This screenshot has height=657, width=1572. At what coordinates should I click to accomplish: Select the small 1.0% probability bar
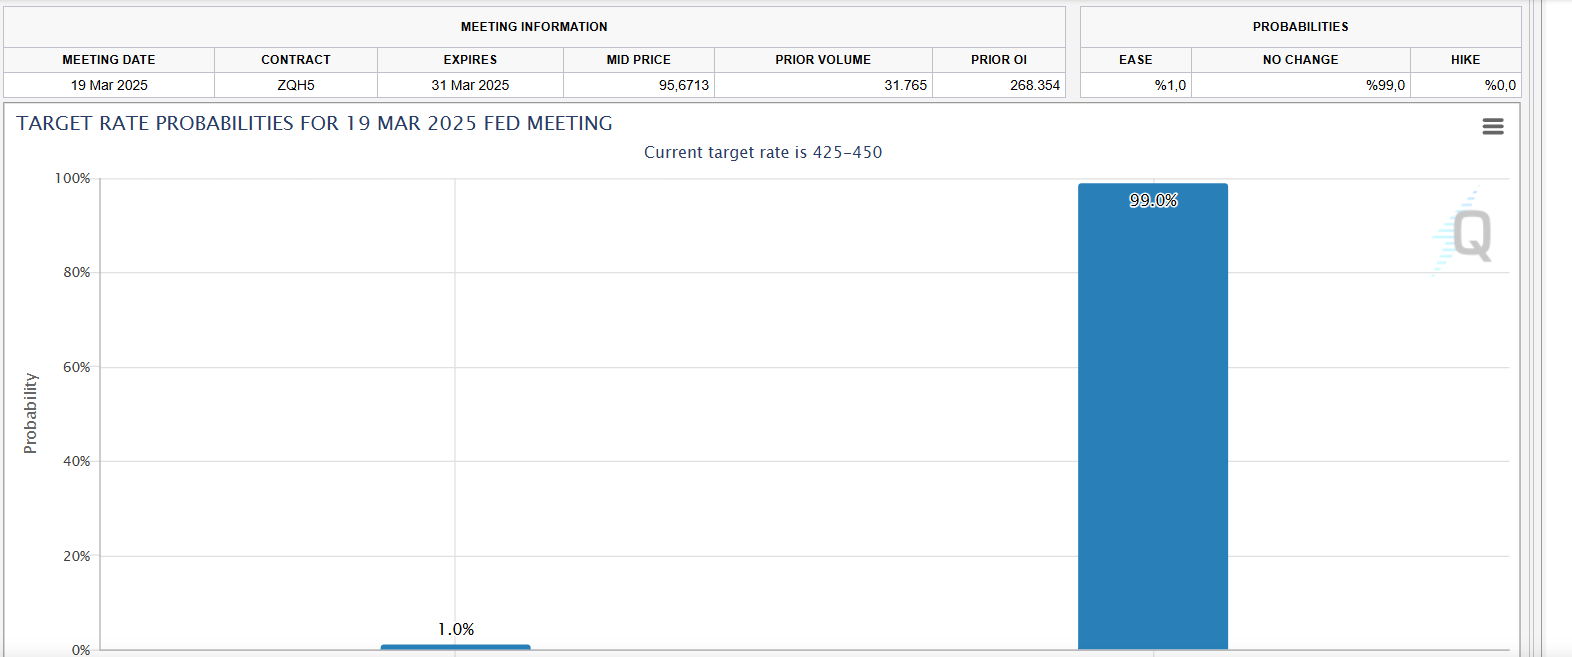(x=455, y=647)
